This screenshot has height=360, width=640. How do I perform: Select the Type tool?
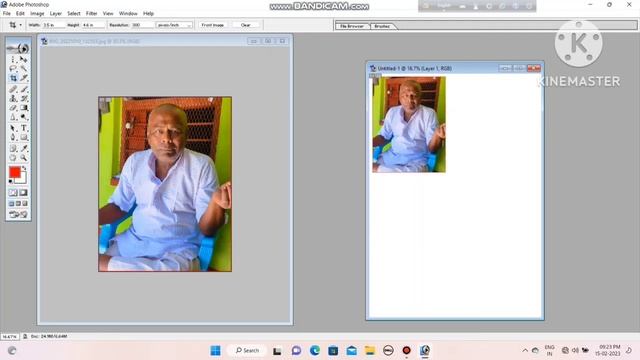tap(24, 128)
